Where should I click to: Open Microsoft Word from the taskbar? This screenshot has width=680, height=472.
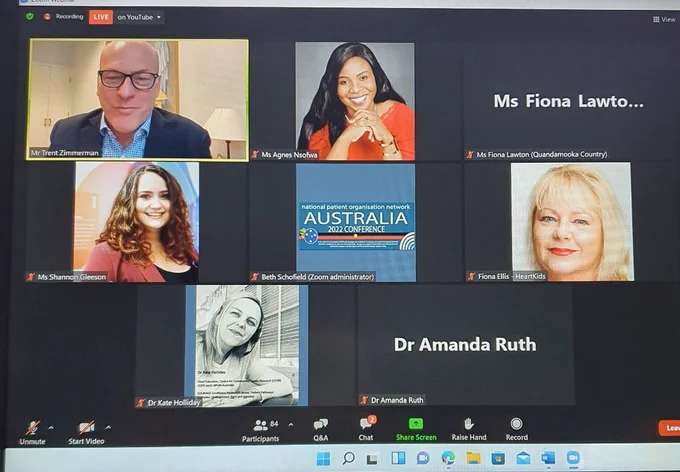point(548,458)
